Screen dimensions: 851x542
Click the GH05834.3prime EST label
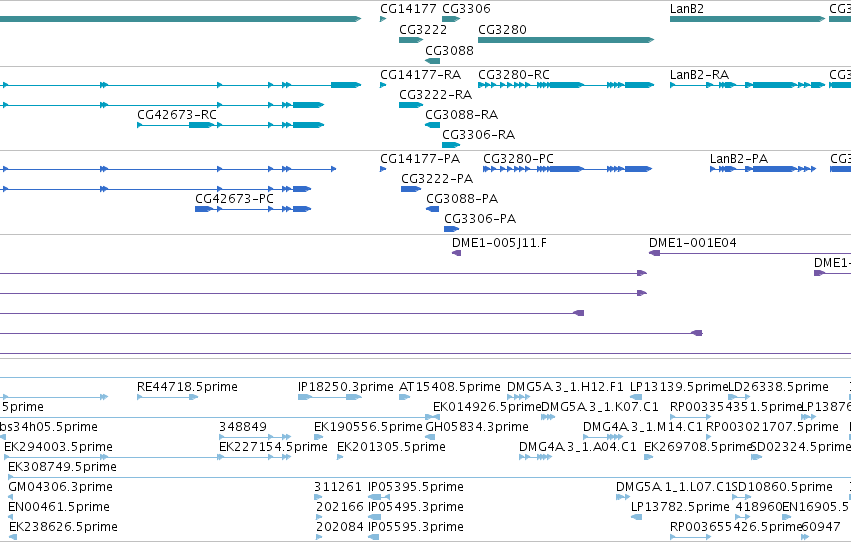(x=477, y=427)
